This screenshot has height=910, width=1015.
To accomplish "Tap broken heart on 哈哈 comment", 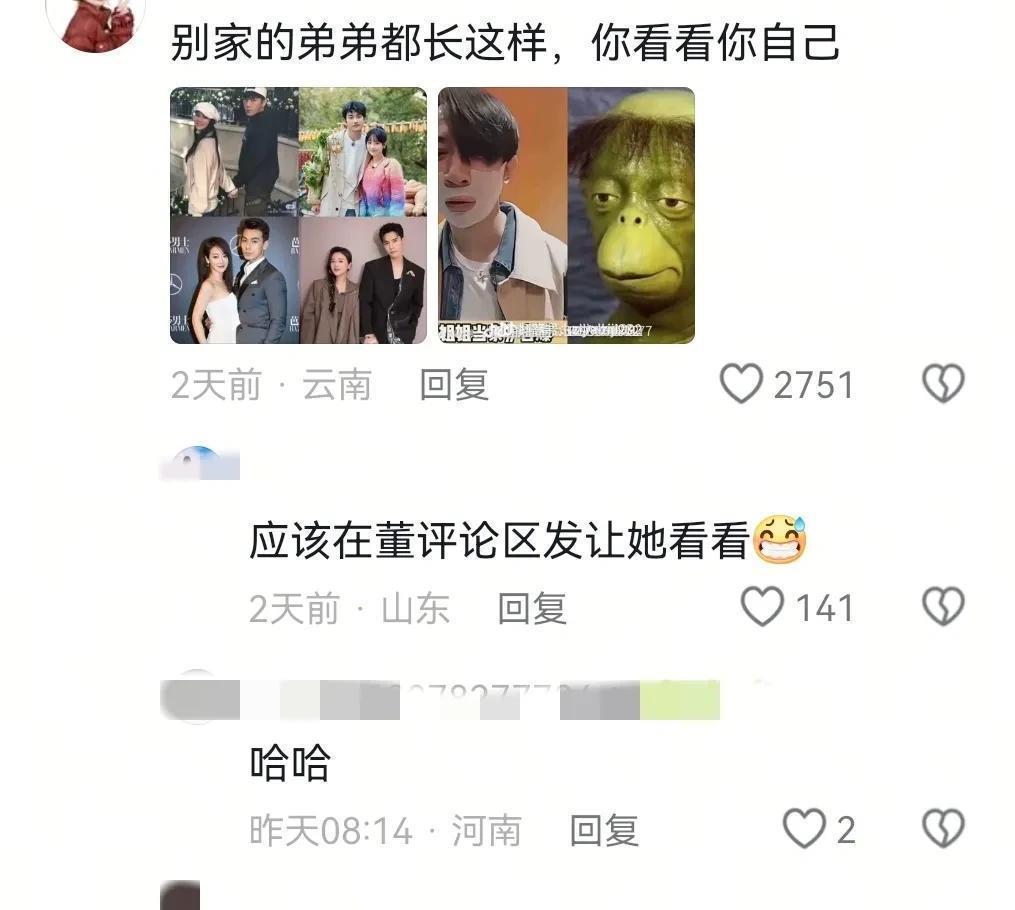I will click(x=942, y=828).
